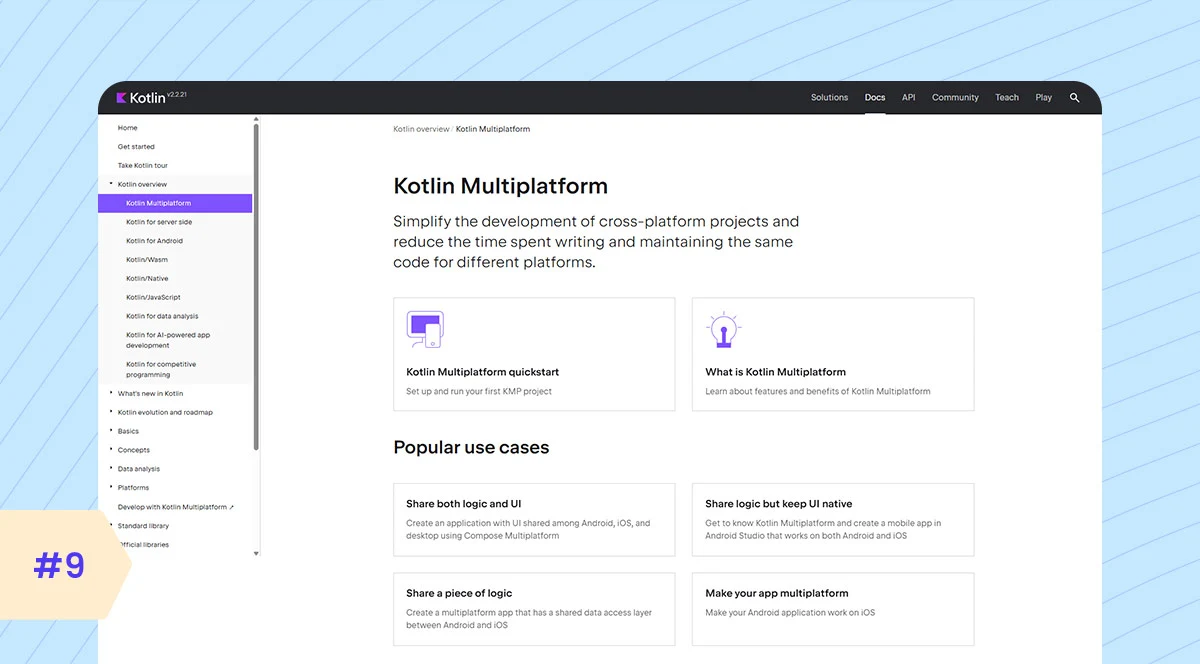The width and height of the screenshot is (1200, 664).
Task: Open the Community menu
Action: [955, 97]
